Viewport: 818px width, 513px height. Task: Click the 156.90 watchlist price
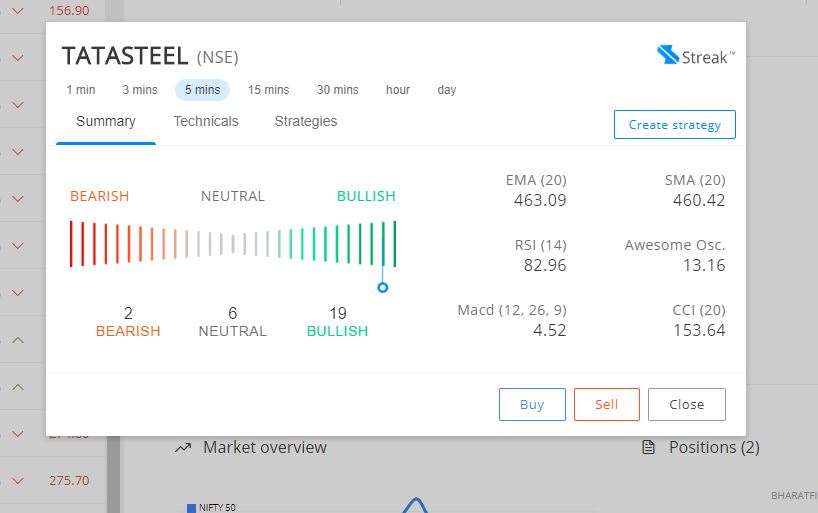[69, 10]
